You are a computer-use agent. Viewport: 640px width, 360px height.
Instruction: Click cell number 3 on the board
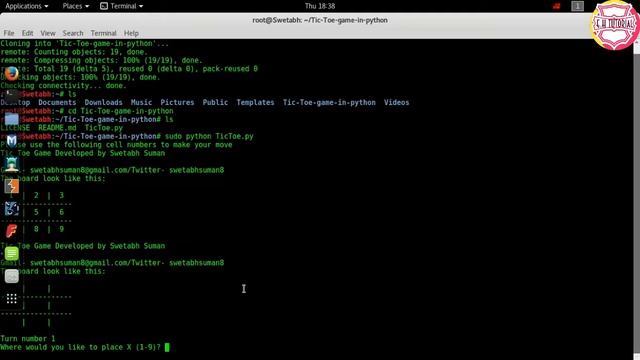pyautogui.click(x=62, y=196)
